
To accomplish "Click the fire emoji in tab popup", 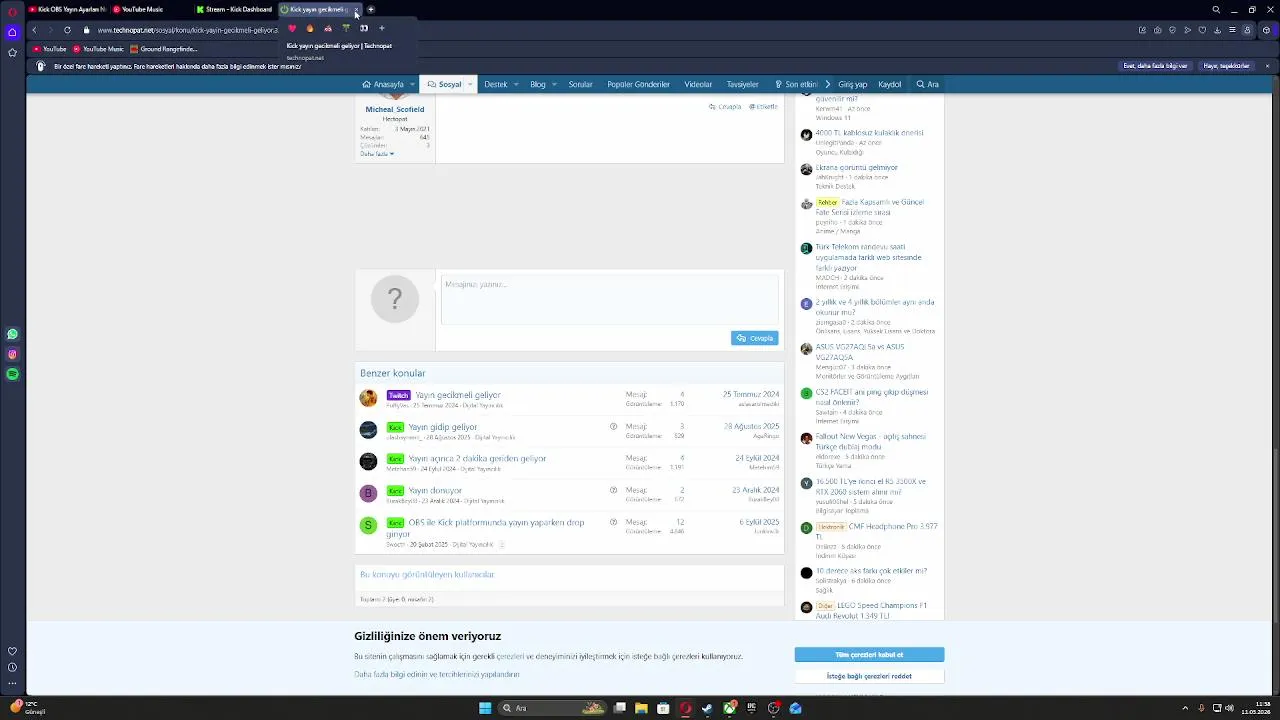I will (x=310, y=28).
